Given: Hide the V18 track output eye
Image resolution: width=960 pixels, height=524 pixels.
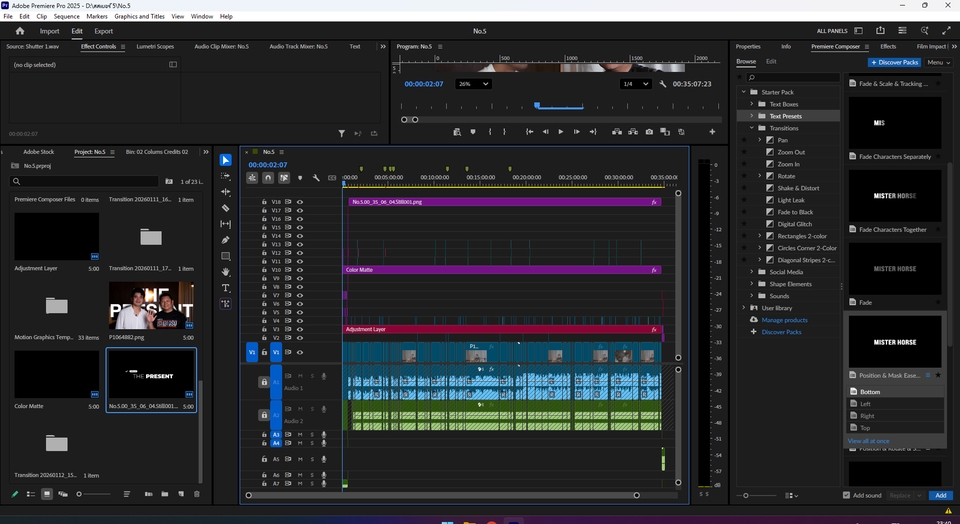Looking at the screenshot, I should pos(300,201).
